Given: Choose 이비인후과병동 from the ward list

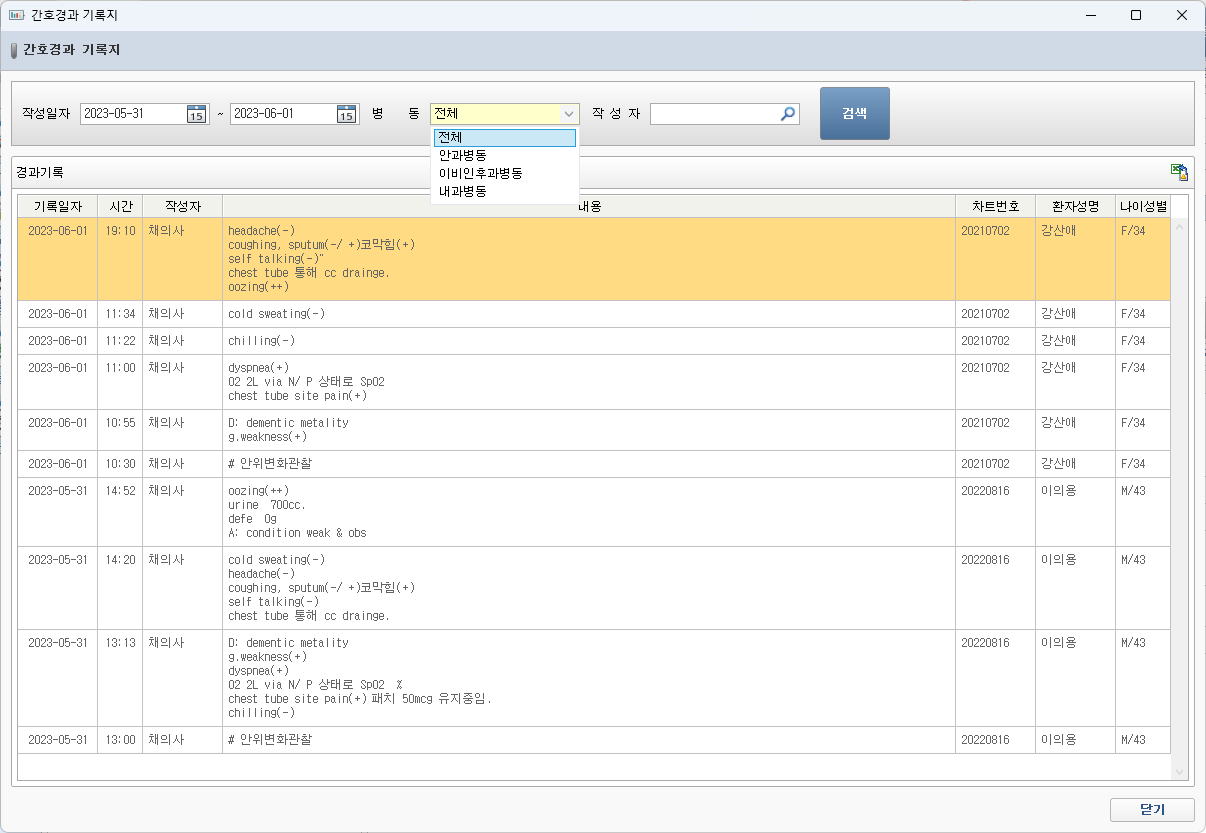Looking at the screenshot, I should point(480,173).
